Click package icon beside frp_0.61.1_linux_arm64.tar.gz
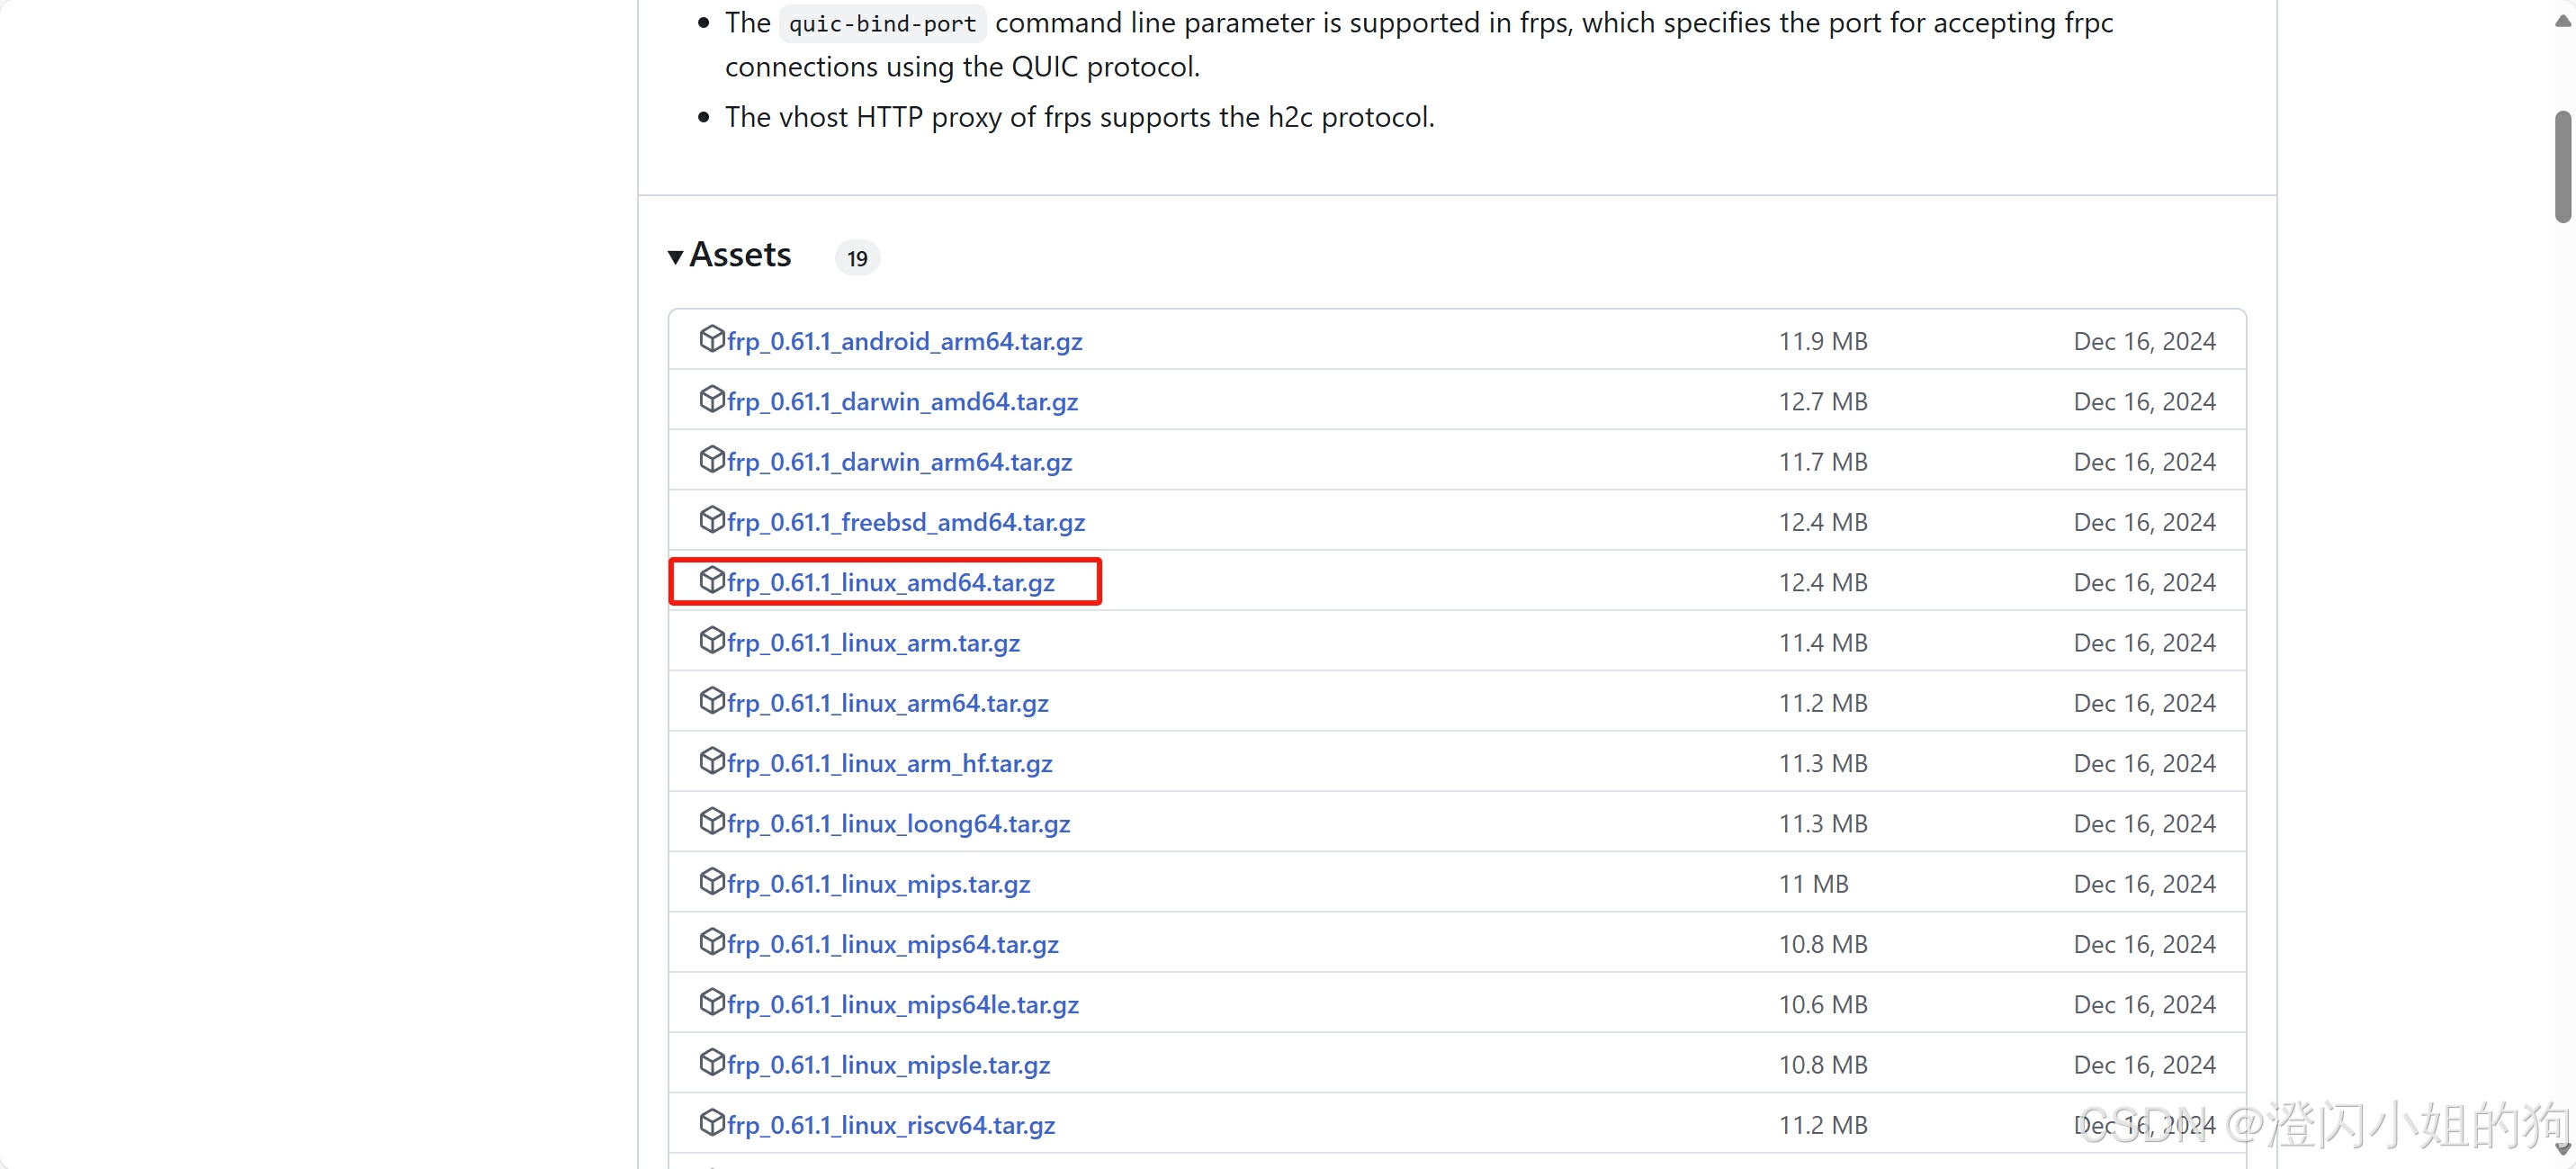The image size is (2576, 1169). pos(711,701)
